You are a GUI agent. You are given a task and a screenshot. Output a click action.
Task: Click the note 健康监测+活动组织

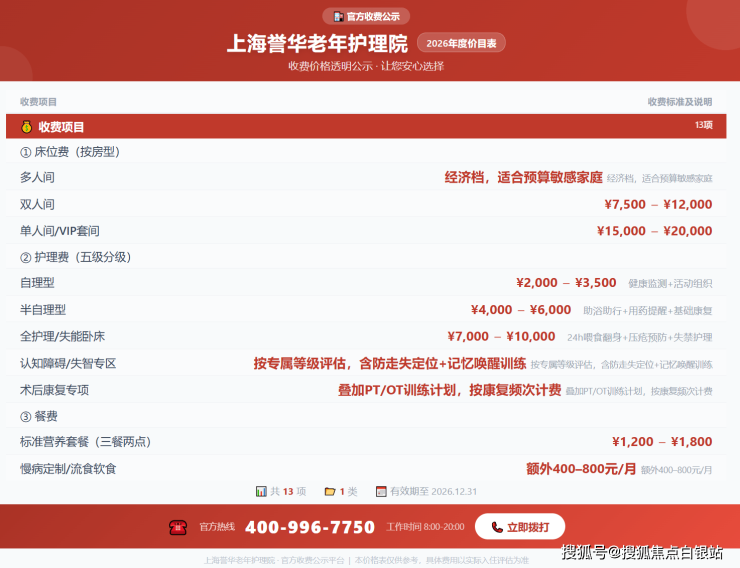click(670, 284)
